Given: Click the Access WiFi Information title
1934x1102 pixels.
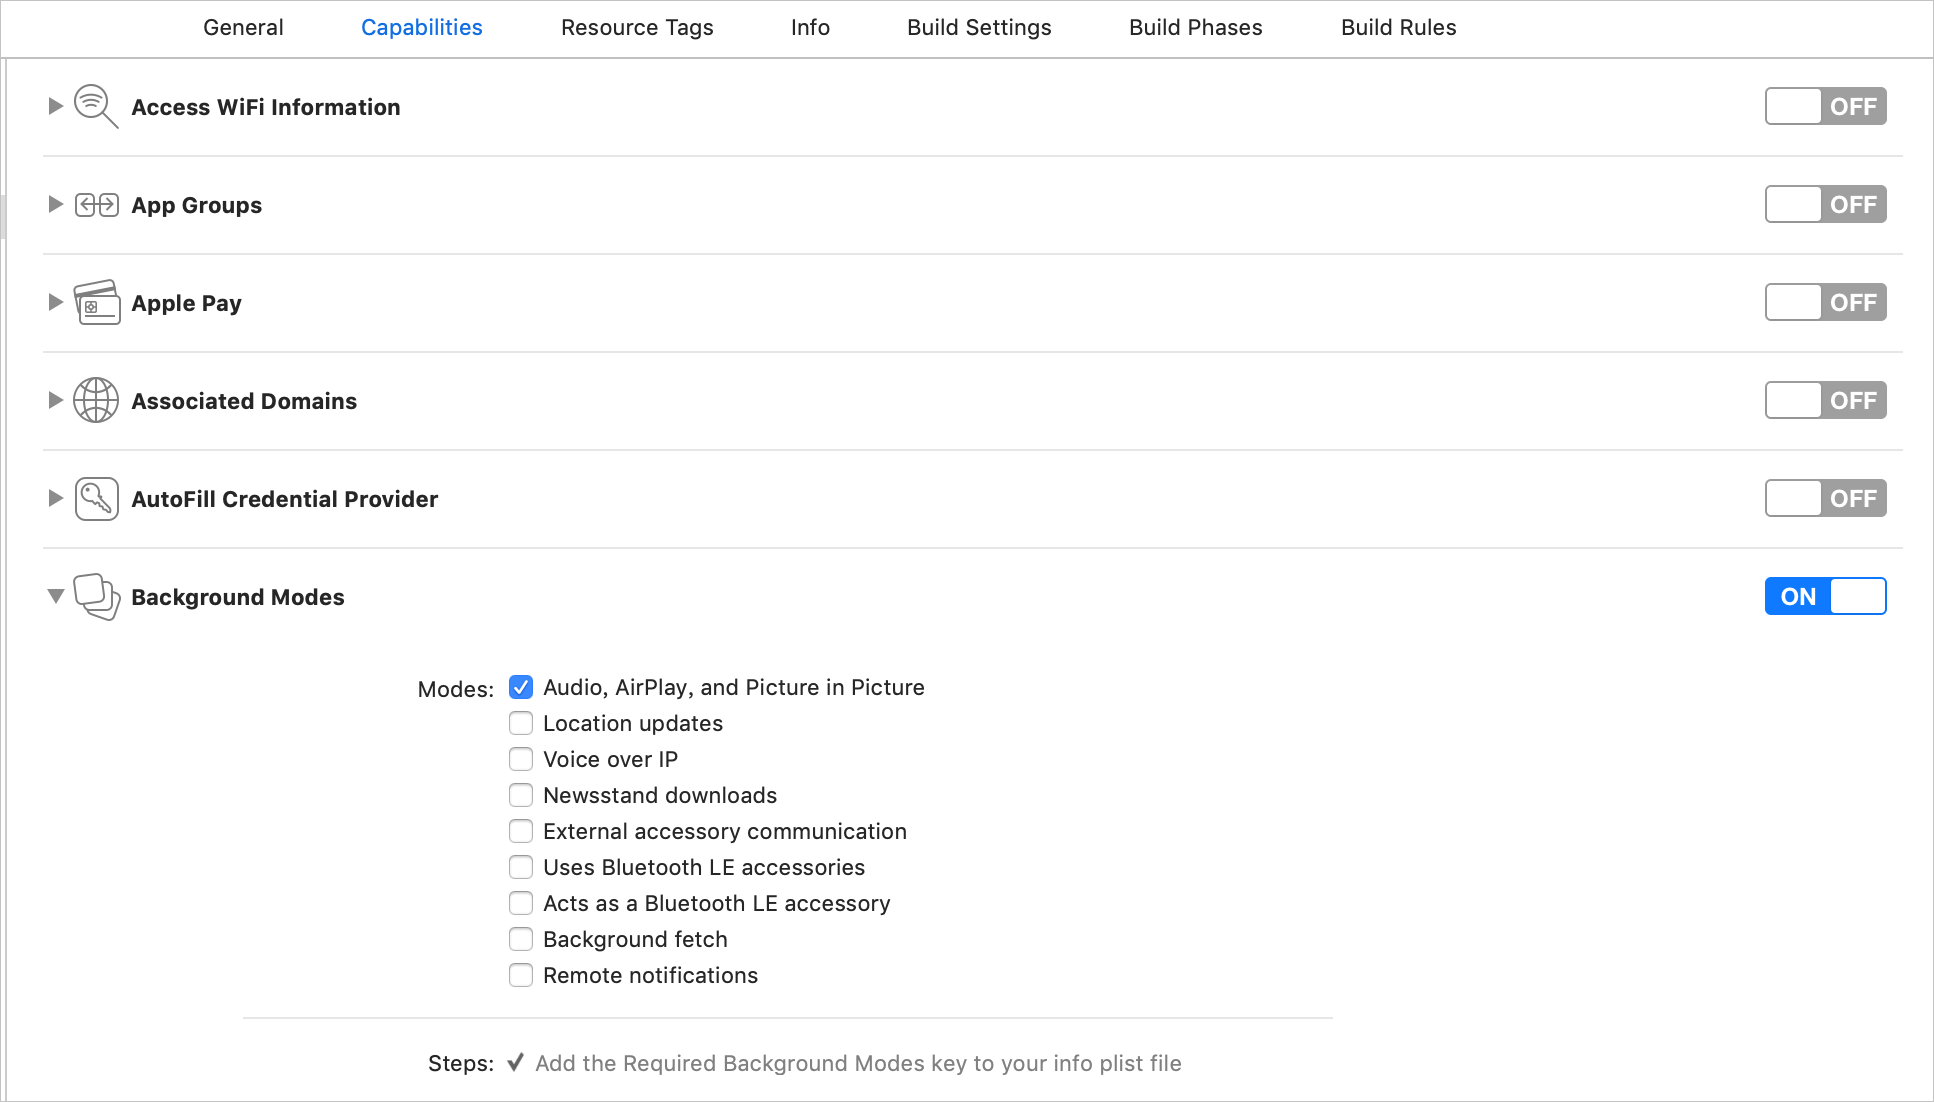Looking at the screenshot, I should pyautogui.click(x=266, y=107).
